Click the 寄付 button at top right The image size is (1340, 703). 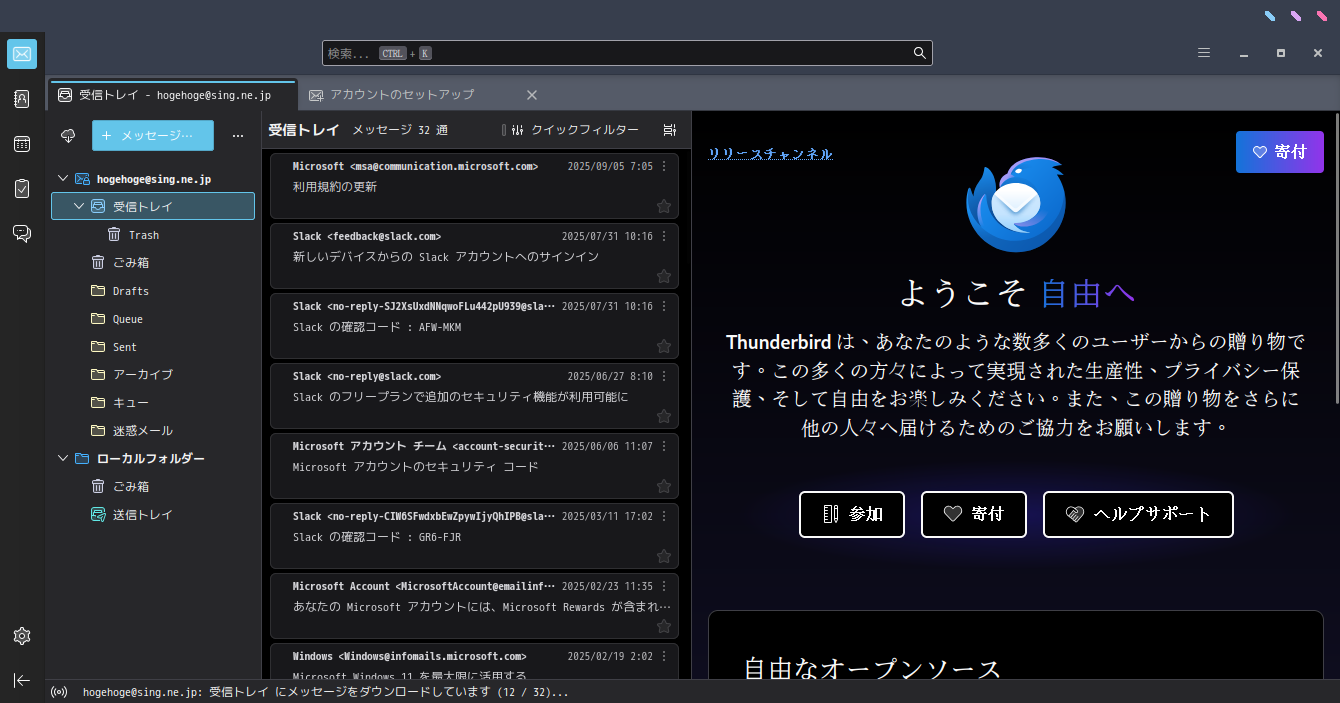click(1280, 152)
